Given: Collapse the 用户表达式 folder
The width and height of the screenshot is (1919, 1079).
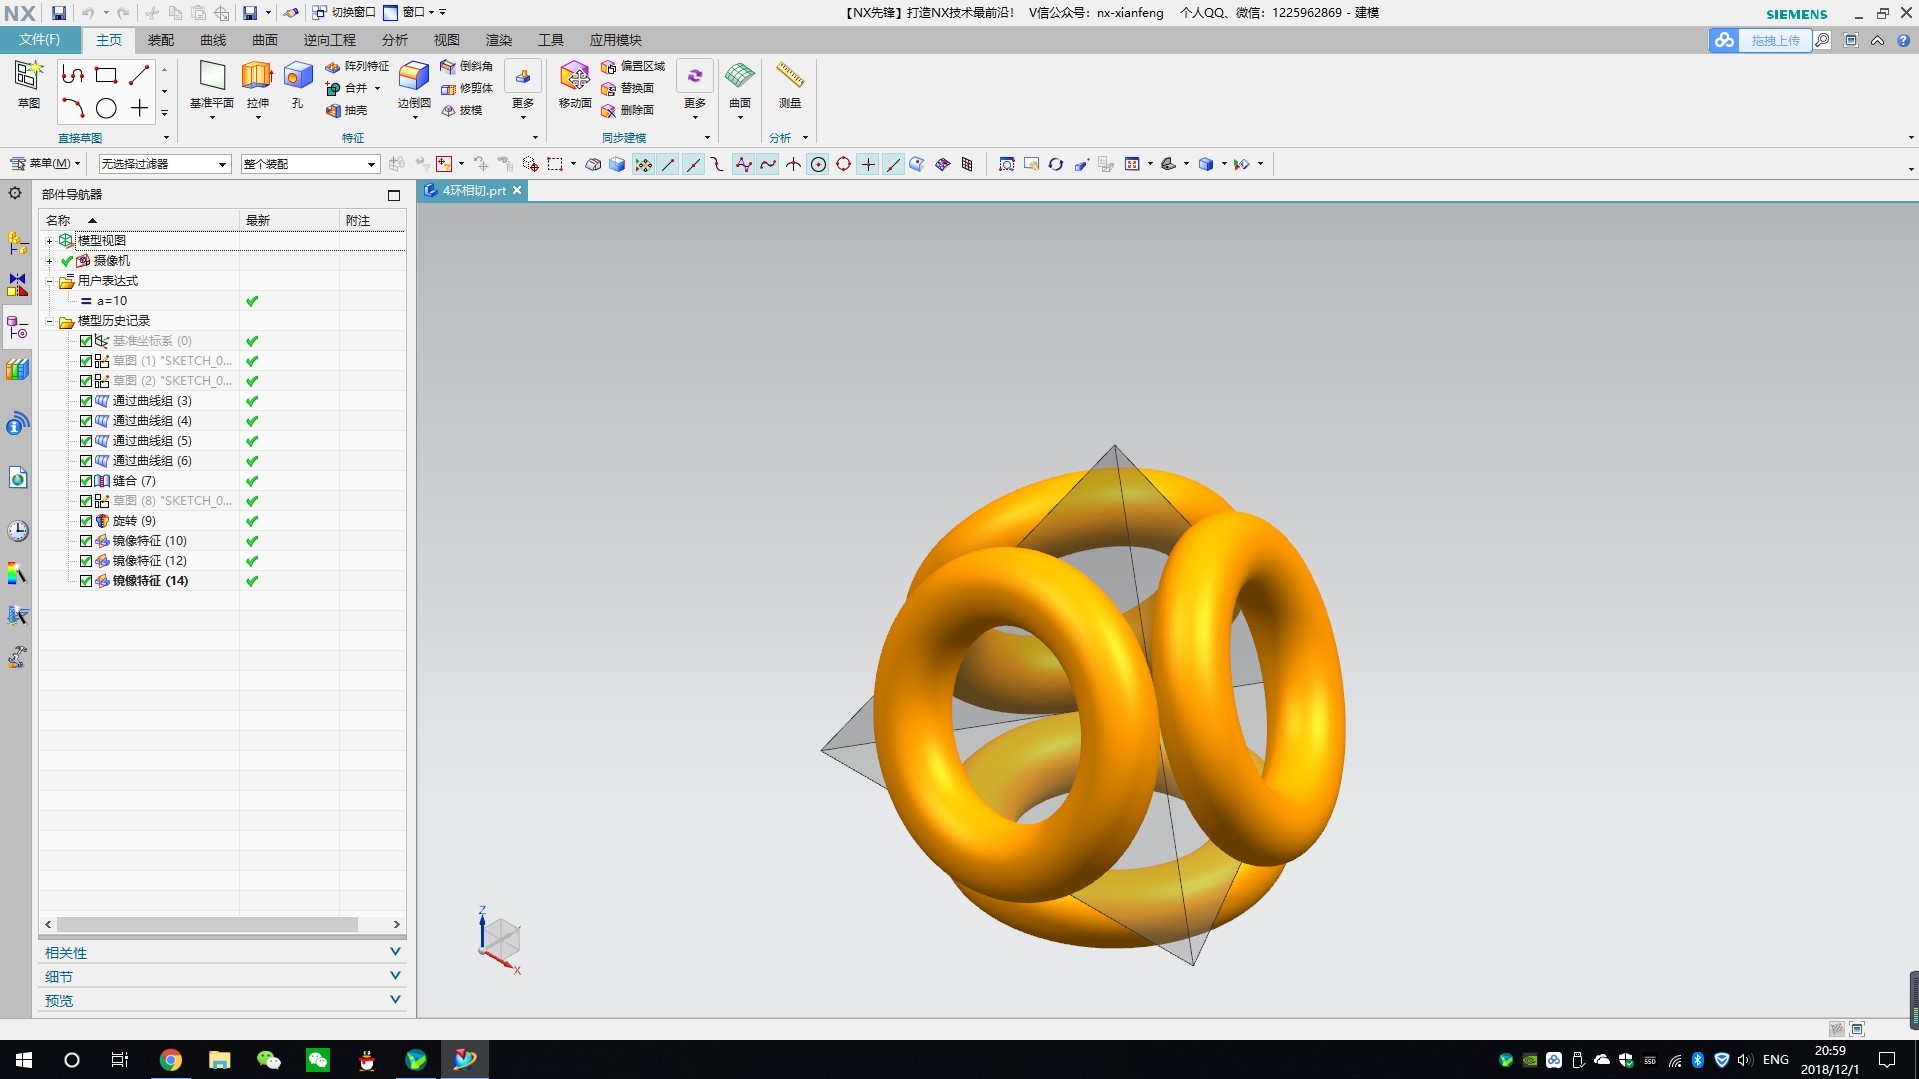Looking at the screenshot, I should tap(49, 281).
